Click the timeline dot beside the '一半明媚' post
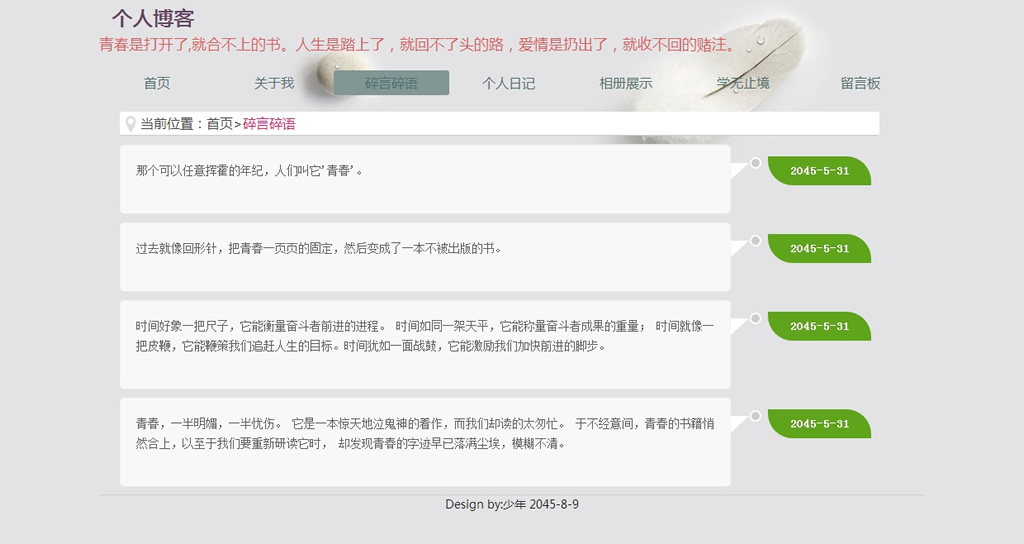 (755, 416)
